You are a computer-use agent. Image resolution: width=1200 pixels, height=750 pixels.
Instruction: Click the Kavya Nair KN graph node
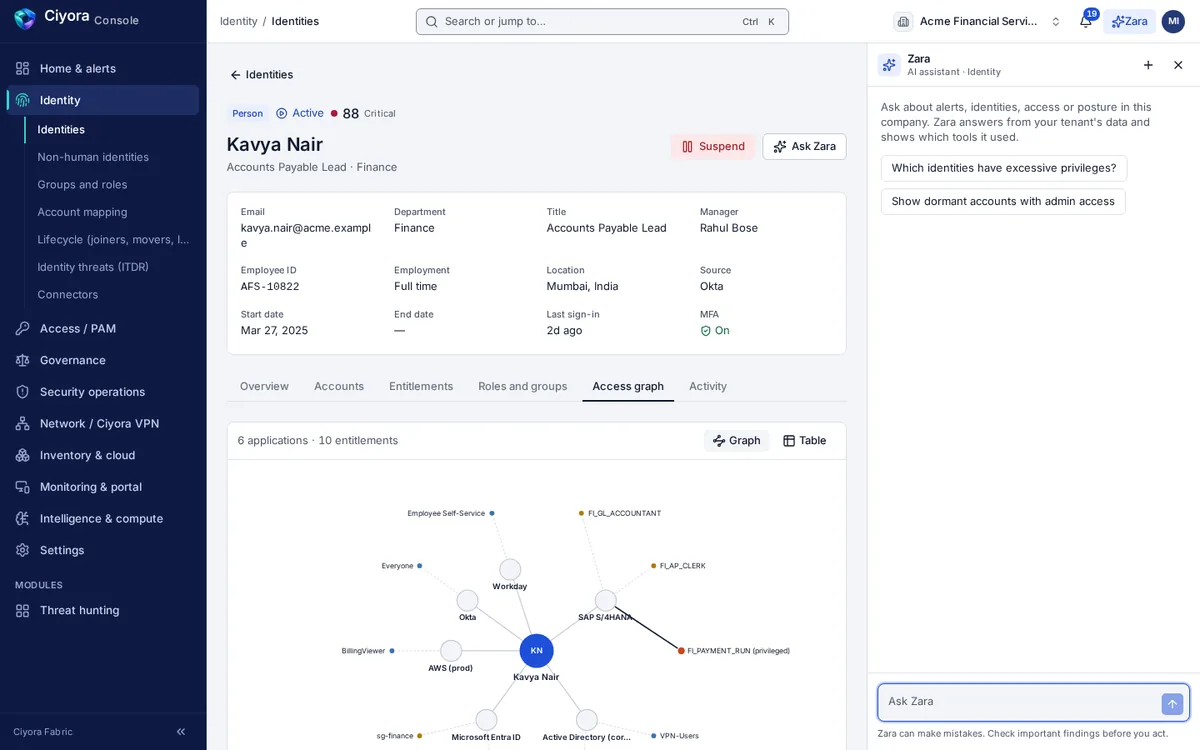(x=537, y=650)
